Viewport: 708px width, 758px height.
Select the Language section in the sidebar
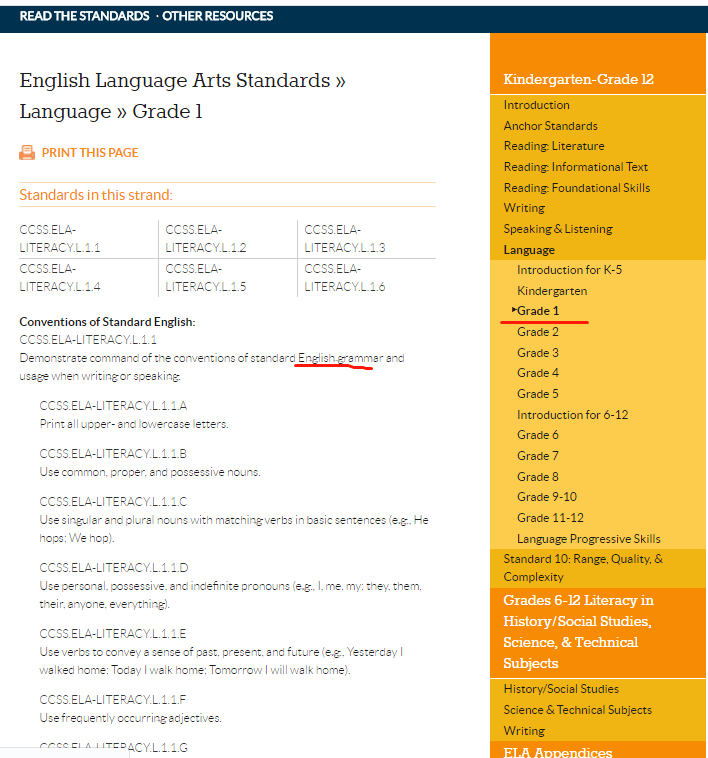click(x=529, y=250)
